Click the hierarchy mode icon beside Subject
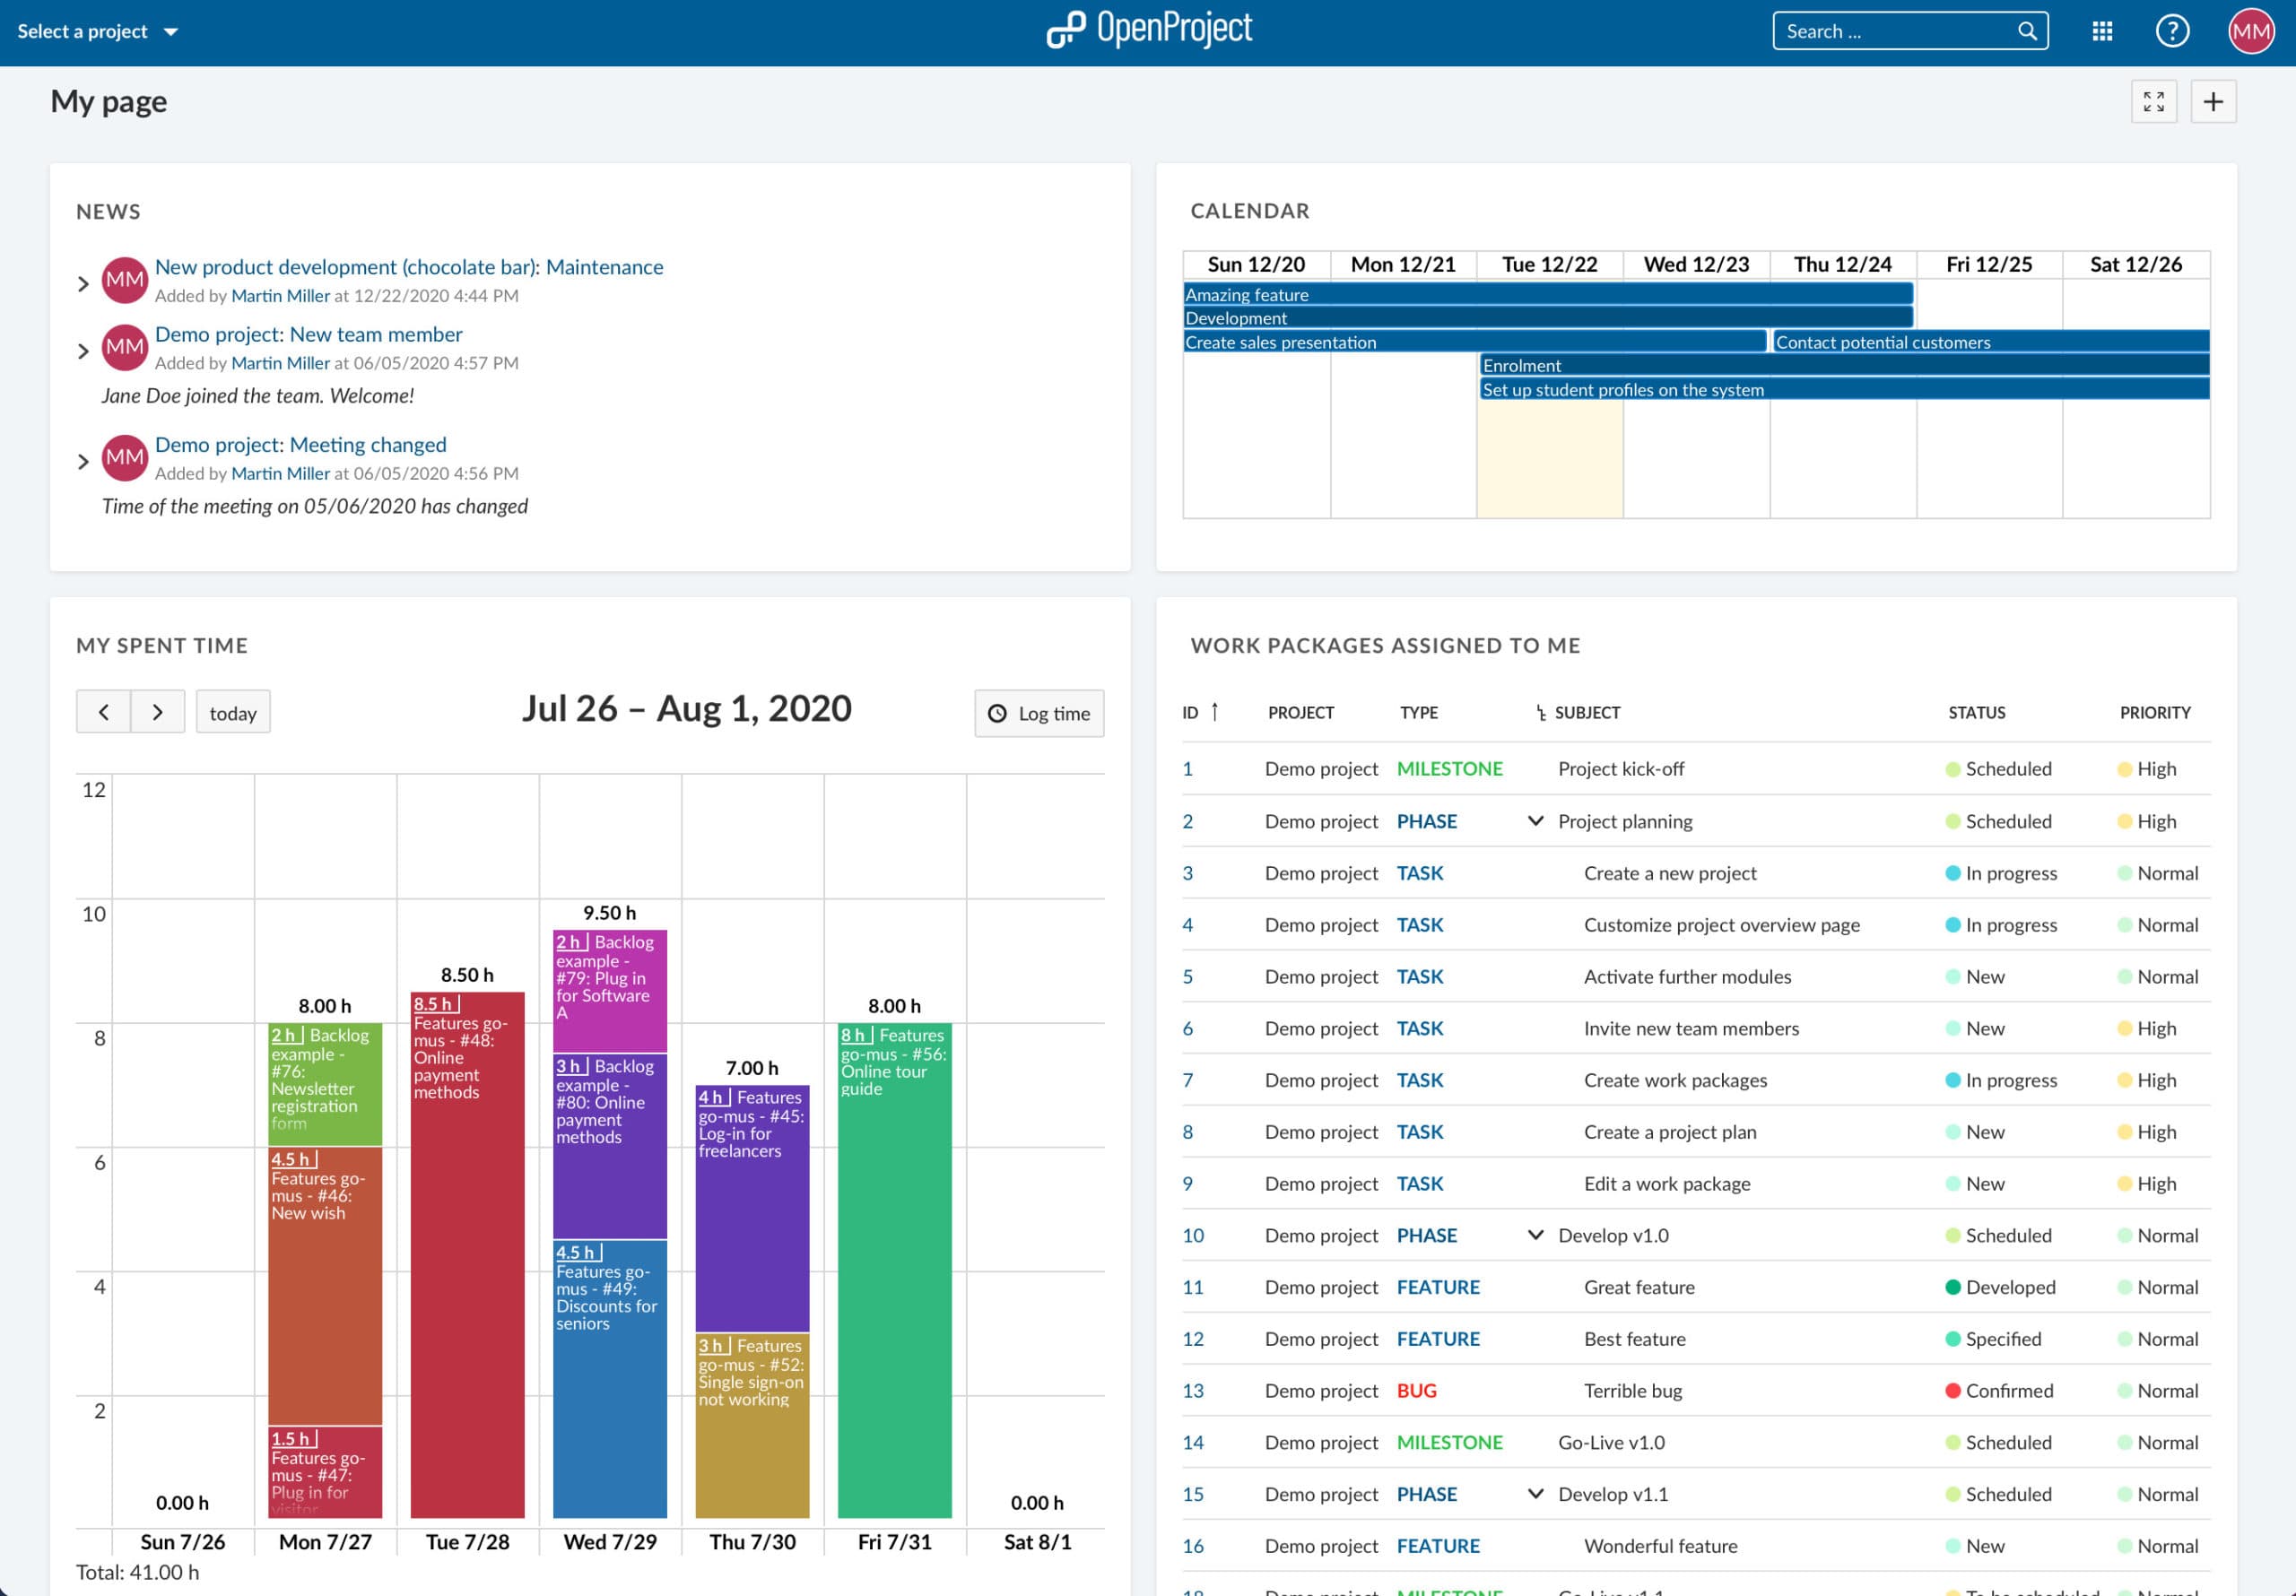The height and width of the screenshot is (1596, 2296). tap(1540, 713)
